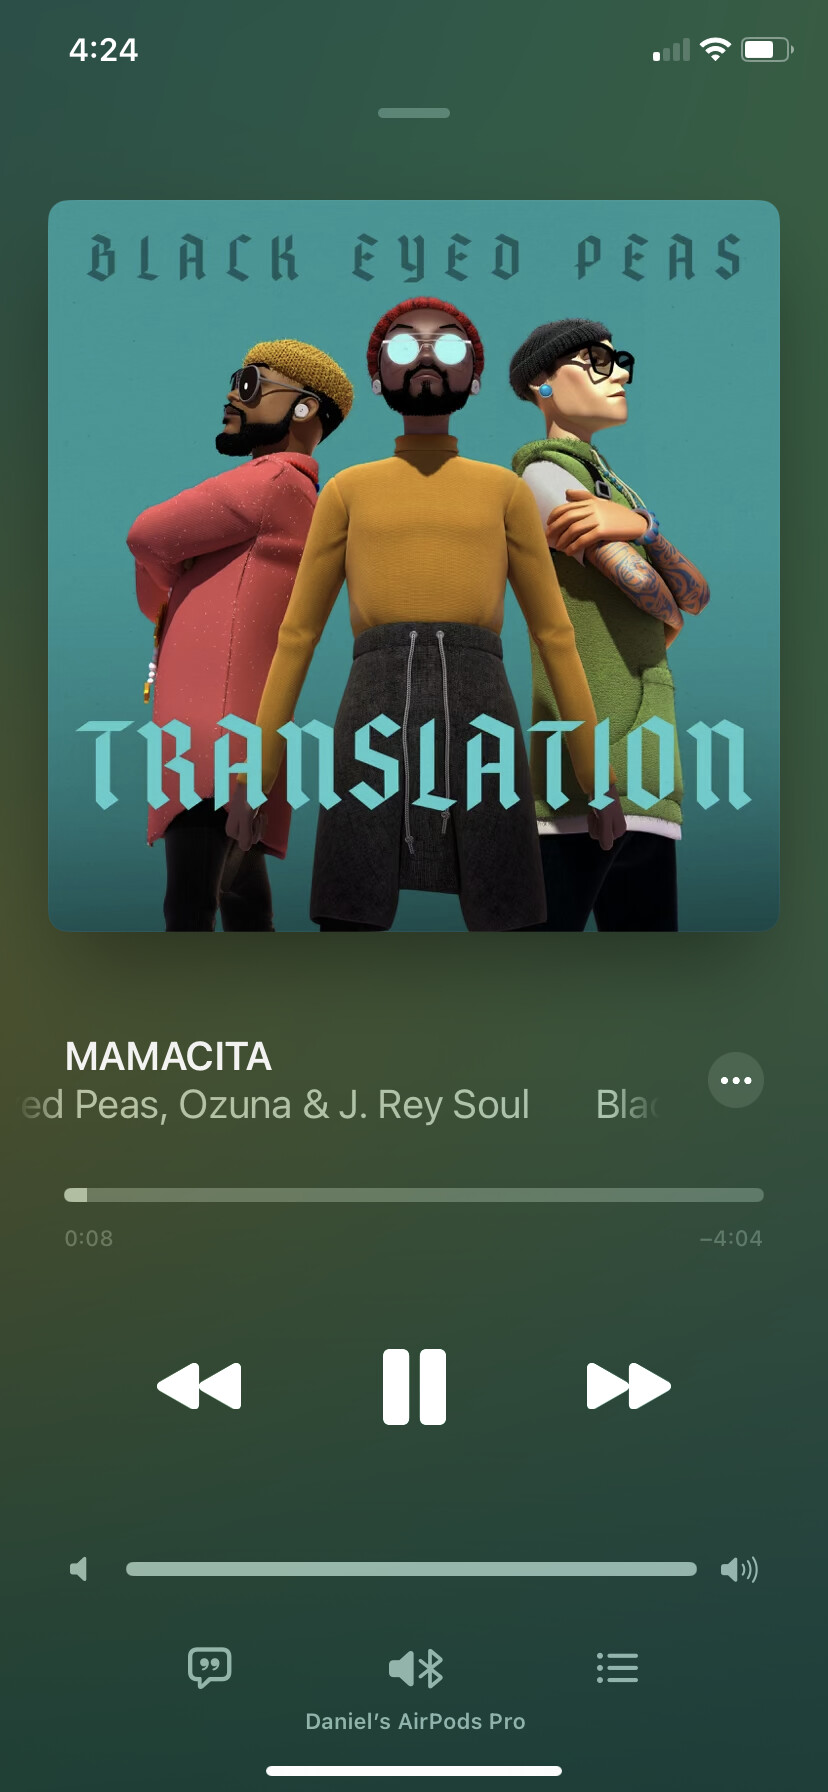Go back to previous track
Viewport: 828px width, 1792px height.
(199, 1386)
